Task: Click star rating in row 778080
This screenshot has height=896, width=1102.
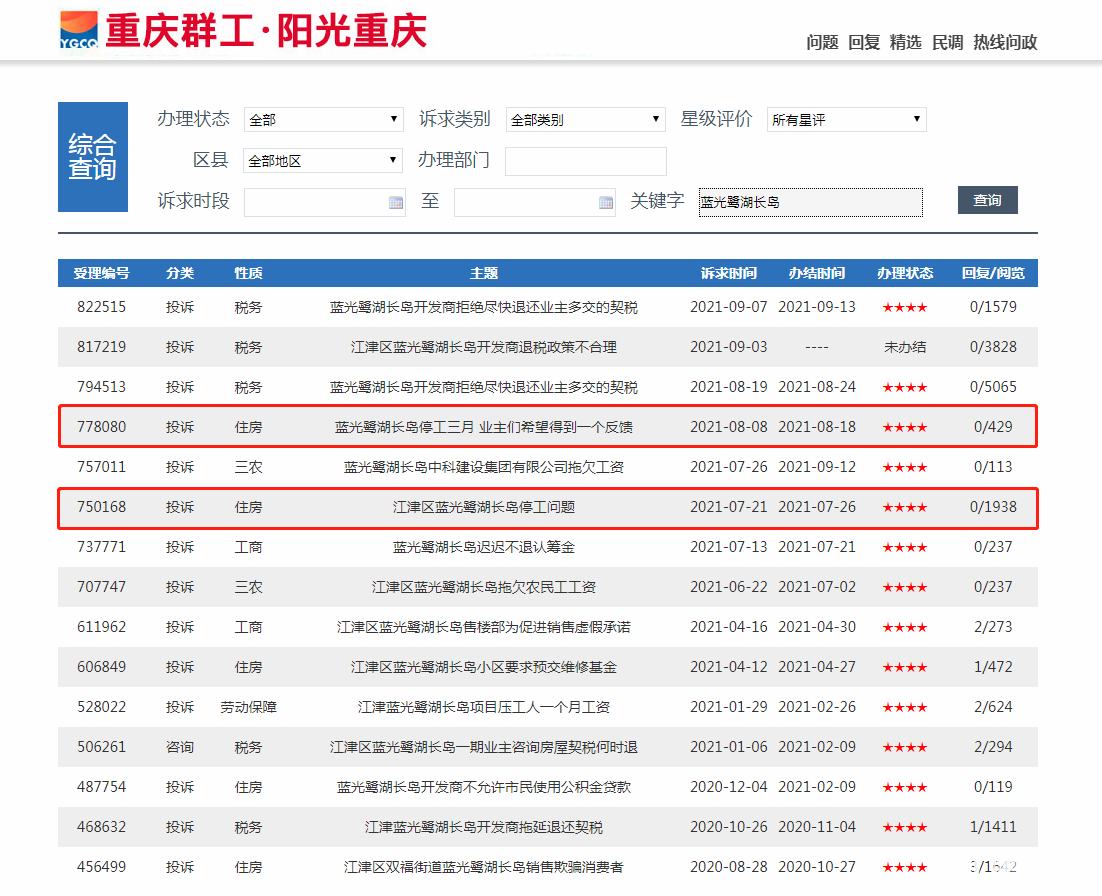Action: [x=905, y=427]
